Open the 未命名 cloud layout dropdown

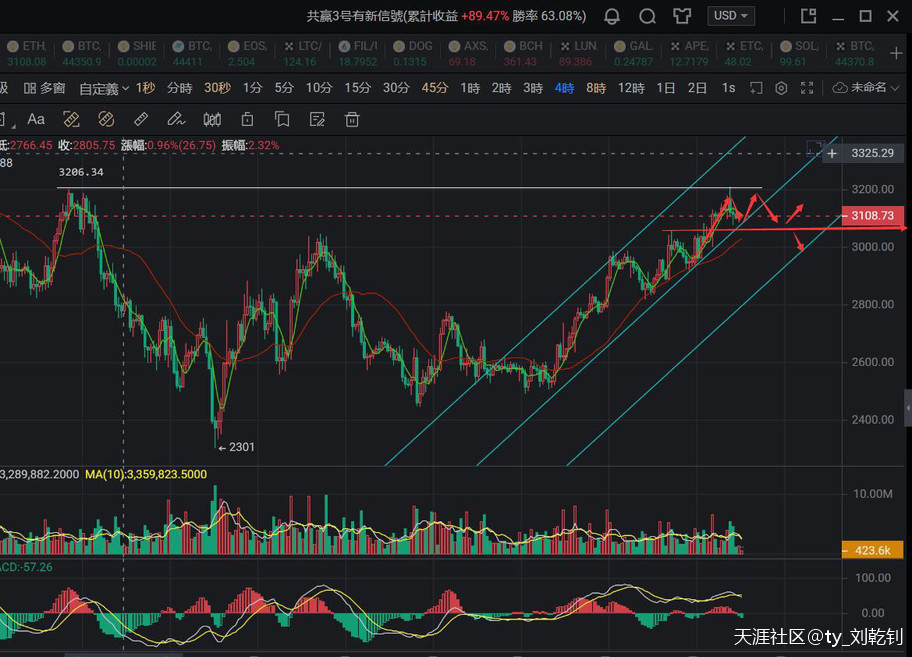point(867,88)
